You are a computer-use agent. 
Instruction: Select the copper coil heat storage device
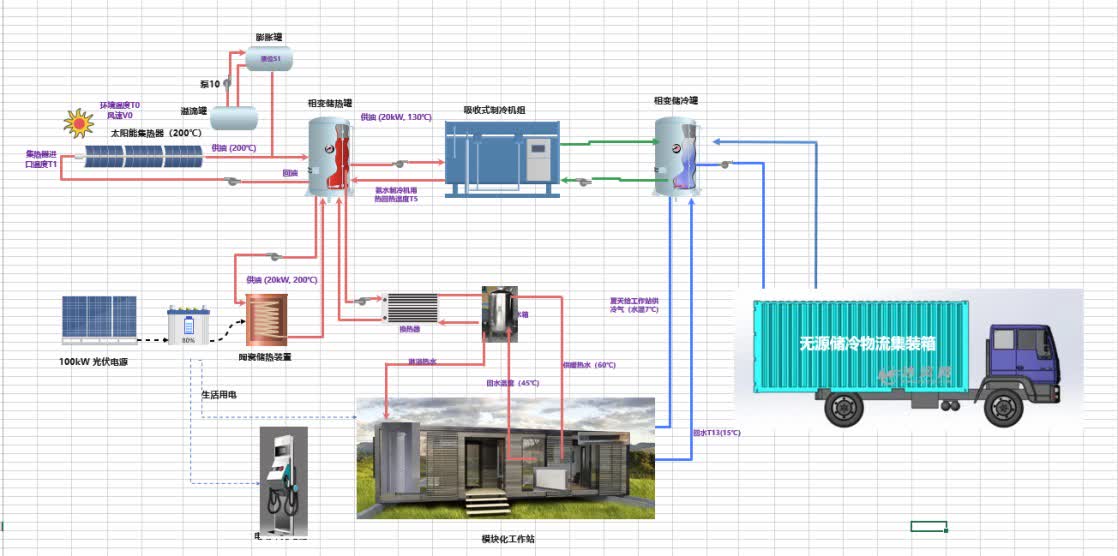pyautogui.click(x=267, y=320)
